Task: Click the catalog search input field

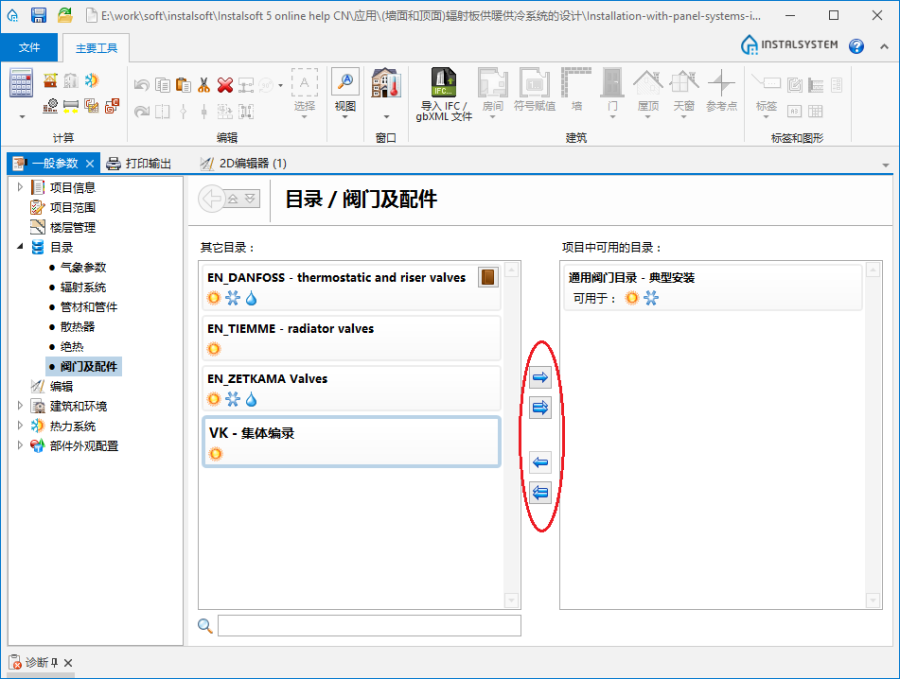Action: [x=369, y=626]
